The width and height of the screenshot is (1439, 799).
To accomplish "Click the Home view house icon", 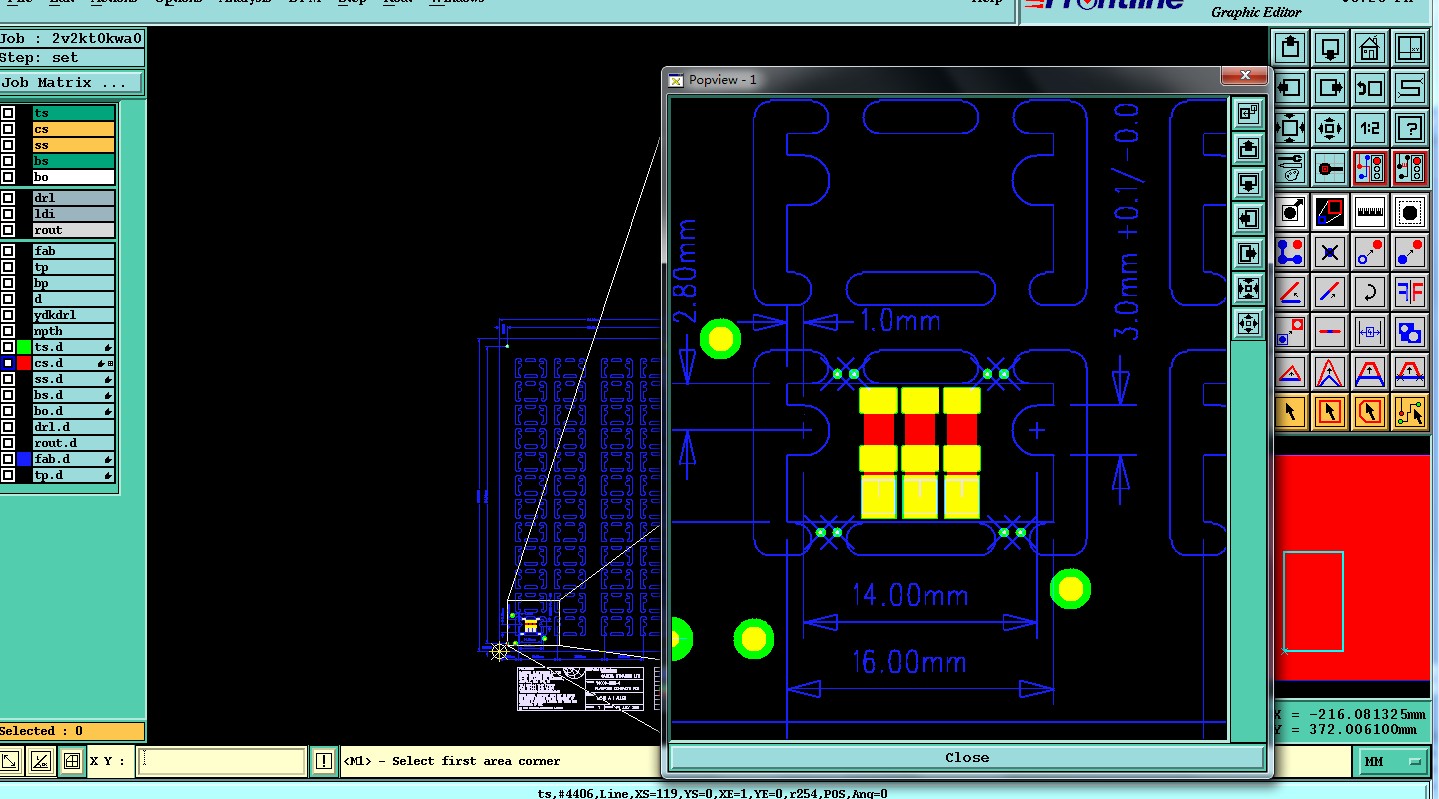I will point(1370,47).
